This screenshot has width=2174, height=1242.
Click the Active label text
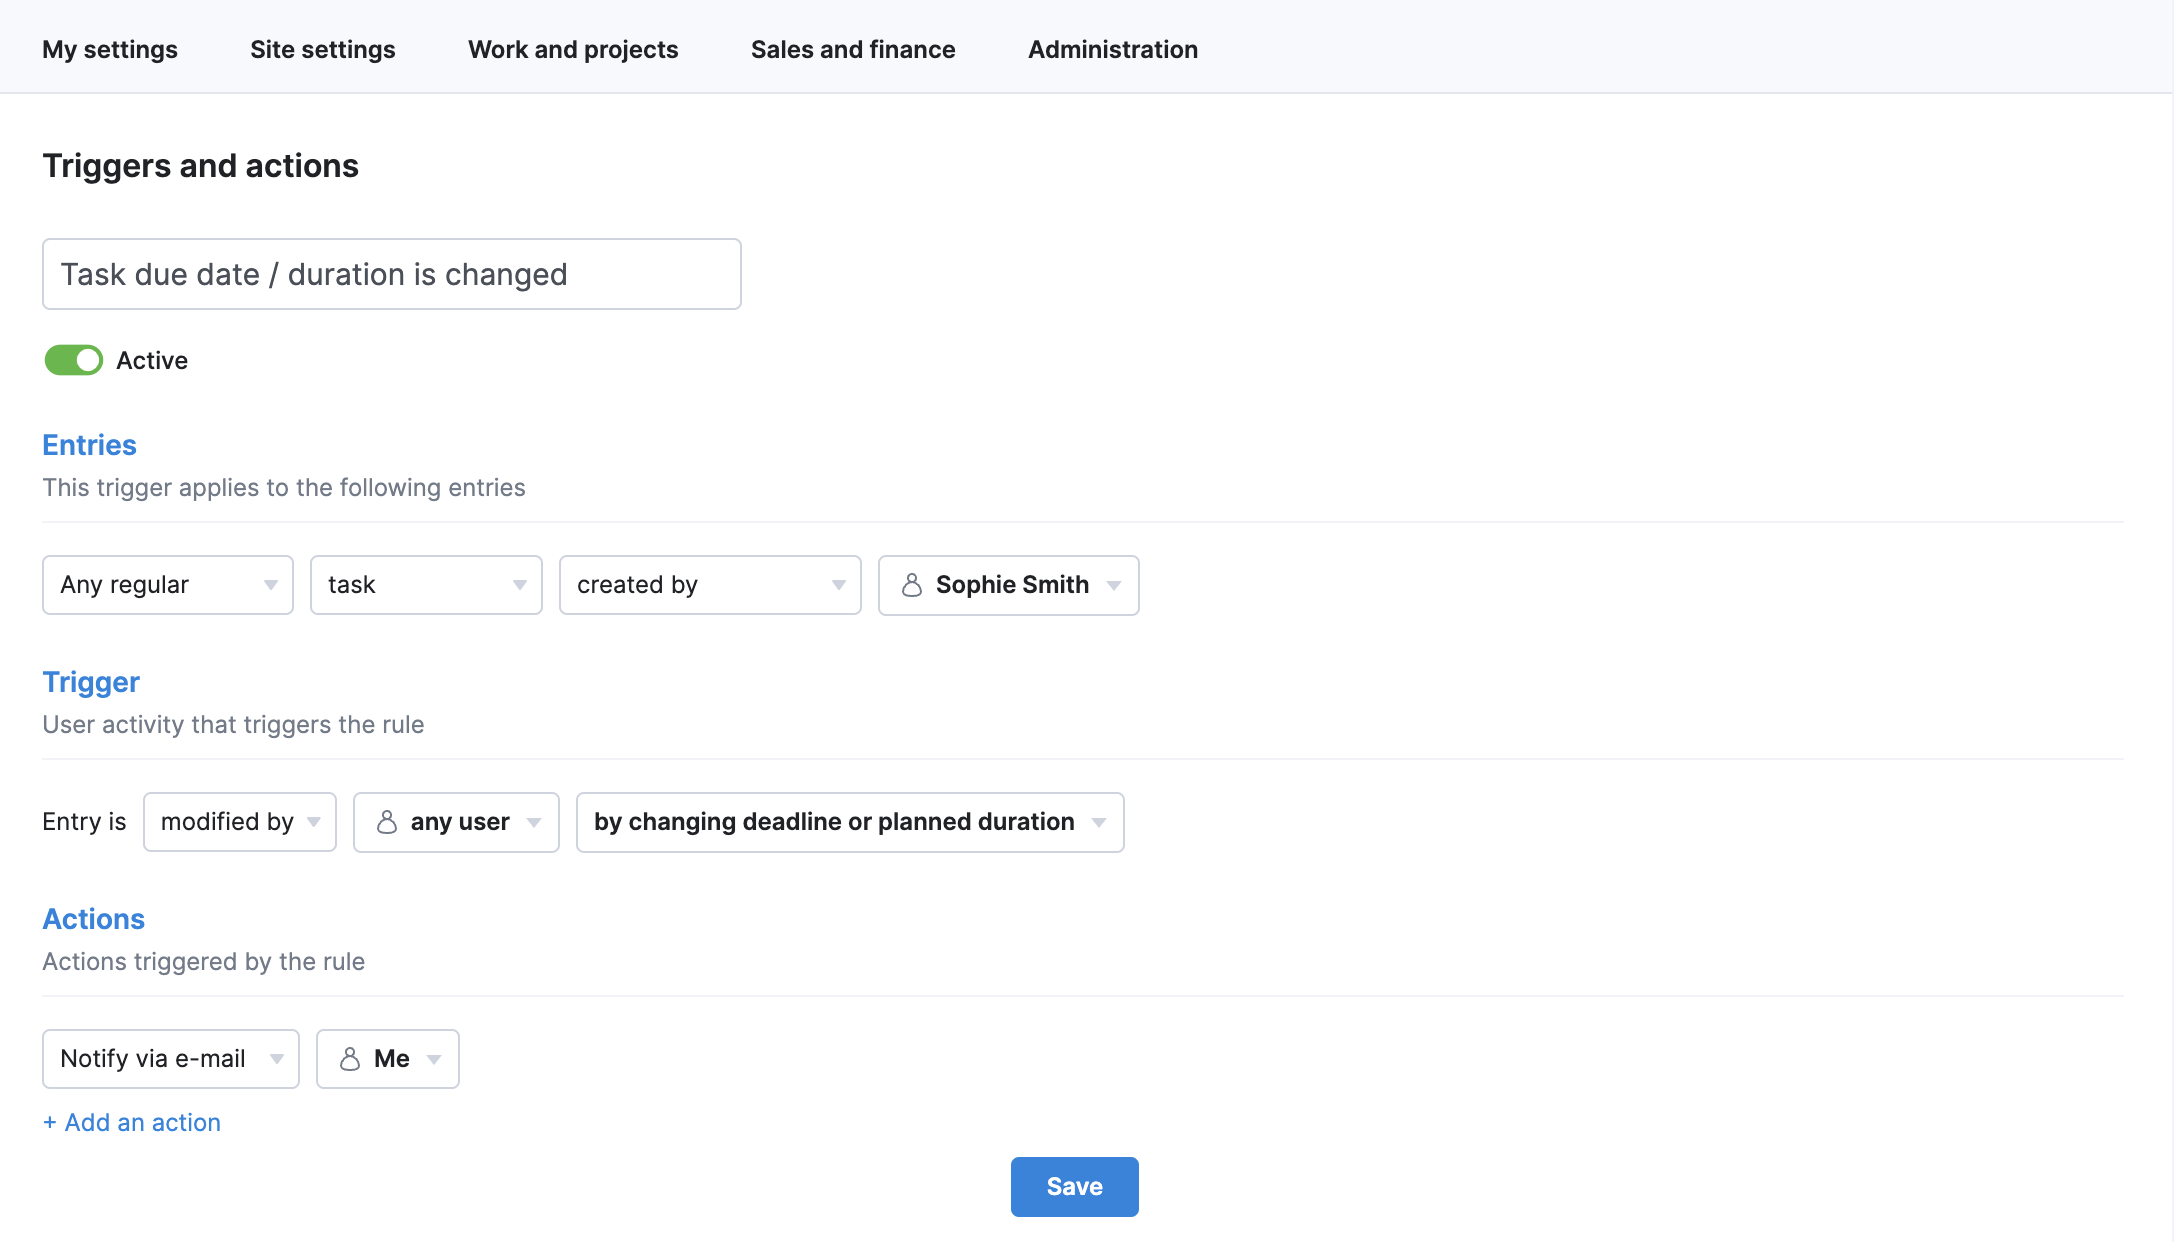[152, 360]
